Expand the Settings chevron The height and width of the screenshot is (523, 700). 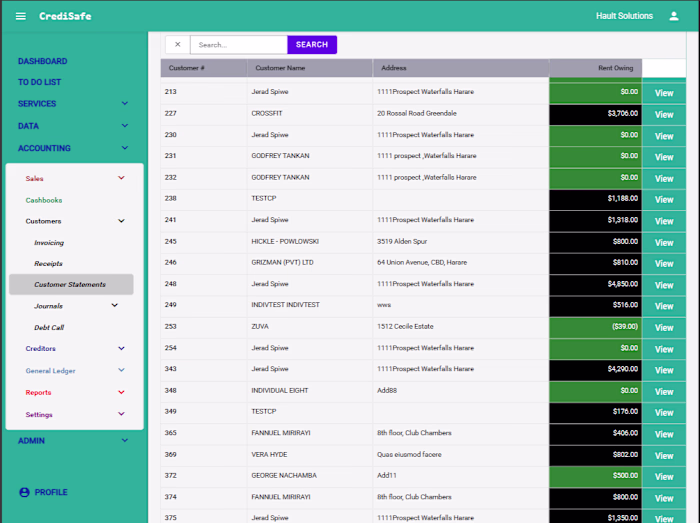click(x=121, y=414)
